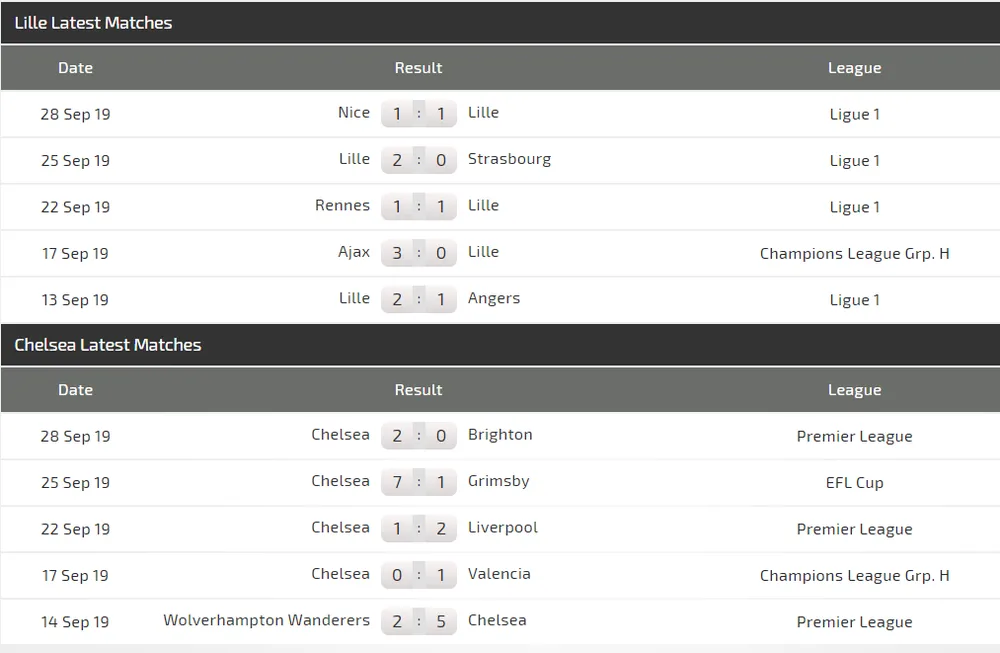Image resolution: width=1000 pixels, height=653 pixels.
Task: Open the Ajax team link
Action: click(354, 252)
